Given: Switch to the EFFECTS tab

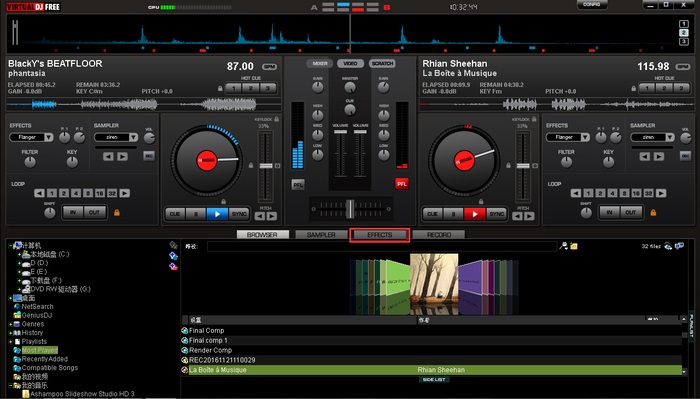Looking at the screenshot, I should coord(379,235).
